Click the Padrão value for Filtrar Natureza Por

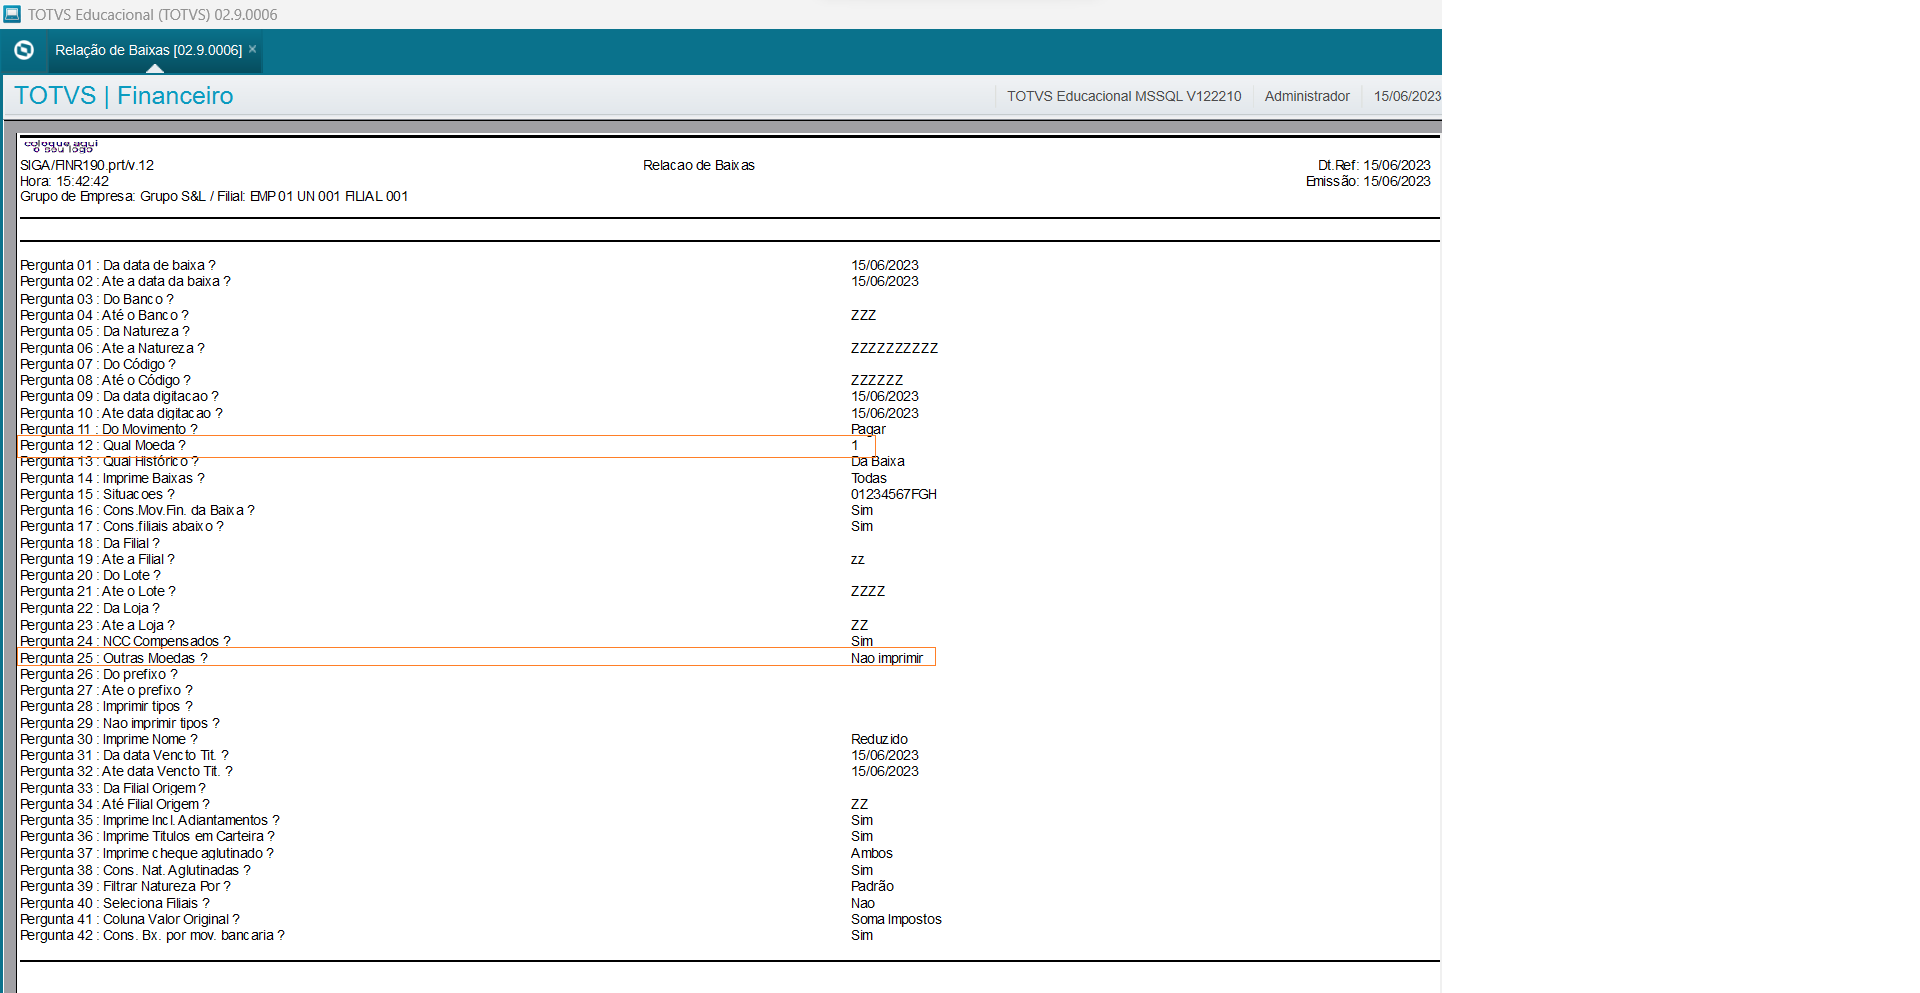872,886
